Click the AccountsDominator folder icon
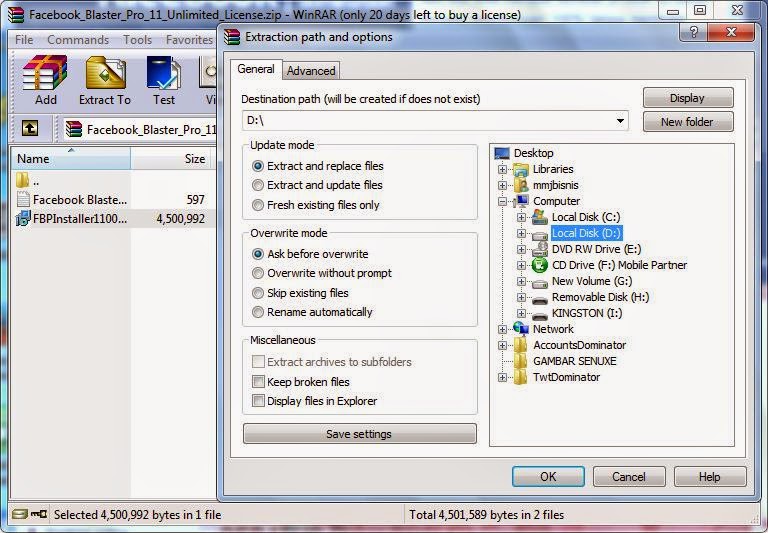The width and height of the screenshot is (768, 533). [521, 345]
